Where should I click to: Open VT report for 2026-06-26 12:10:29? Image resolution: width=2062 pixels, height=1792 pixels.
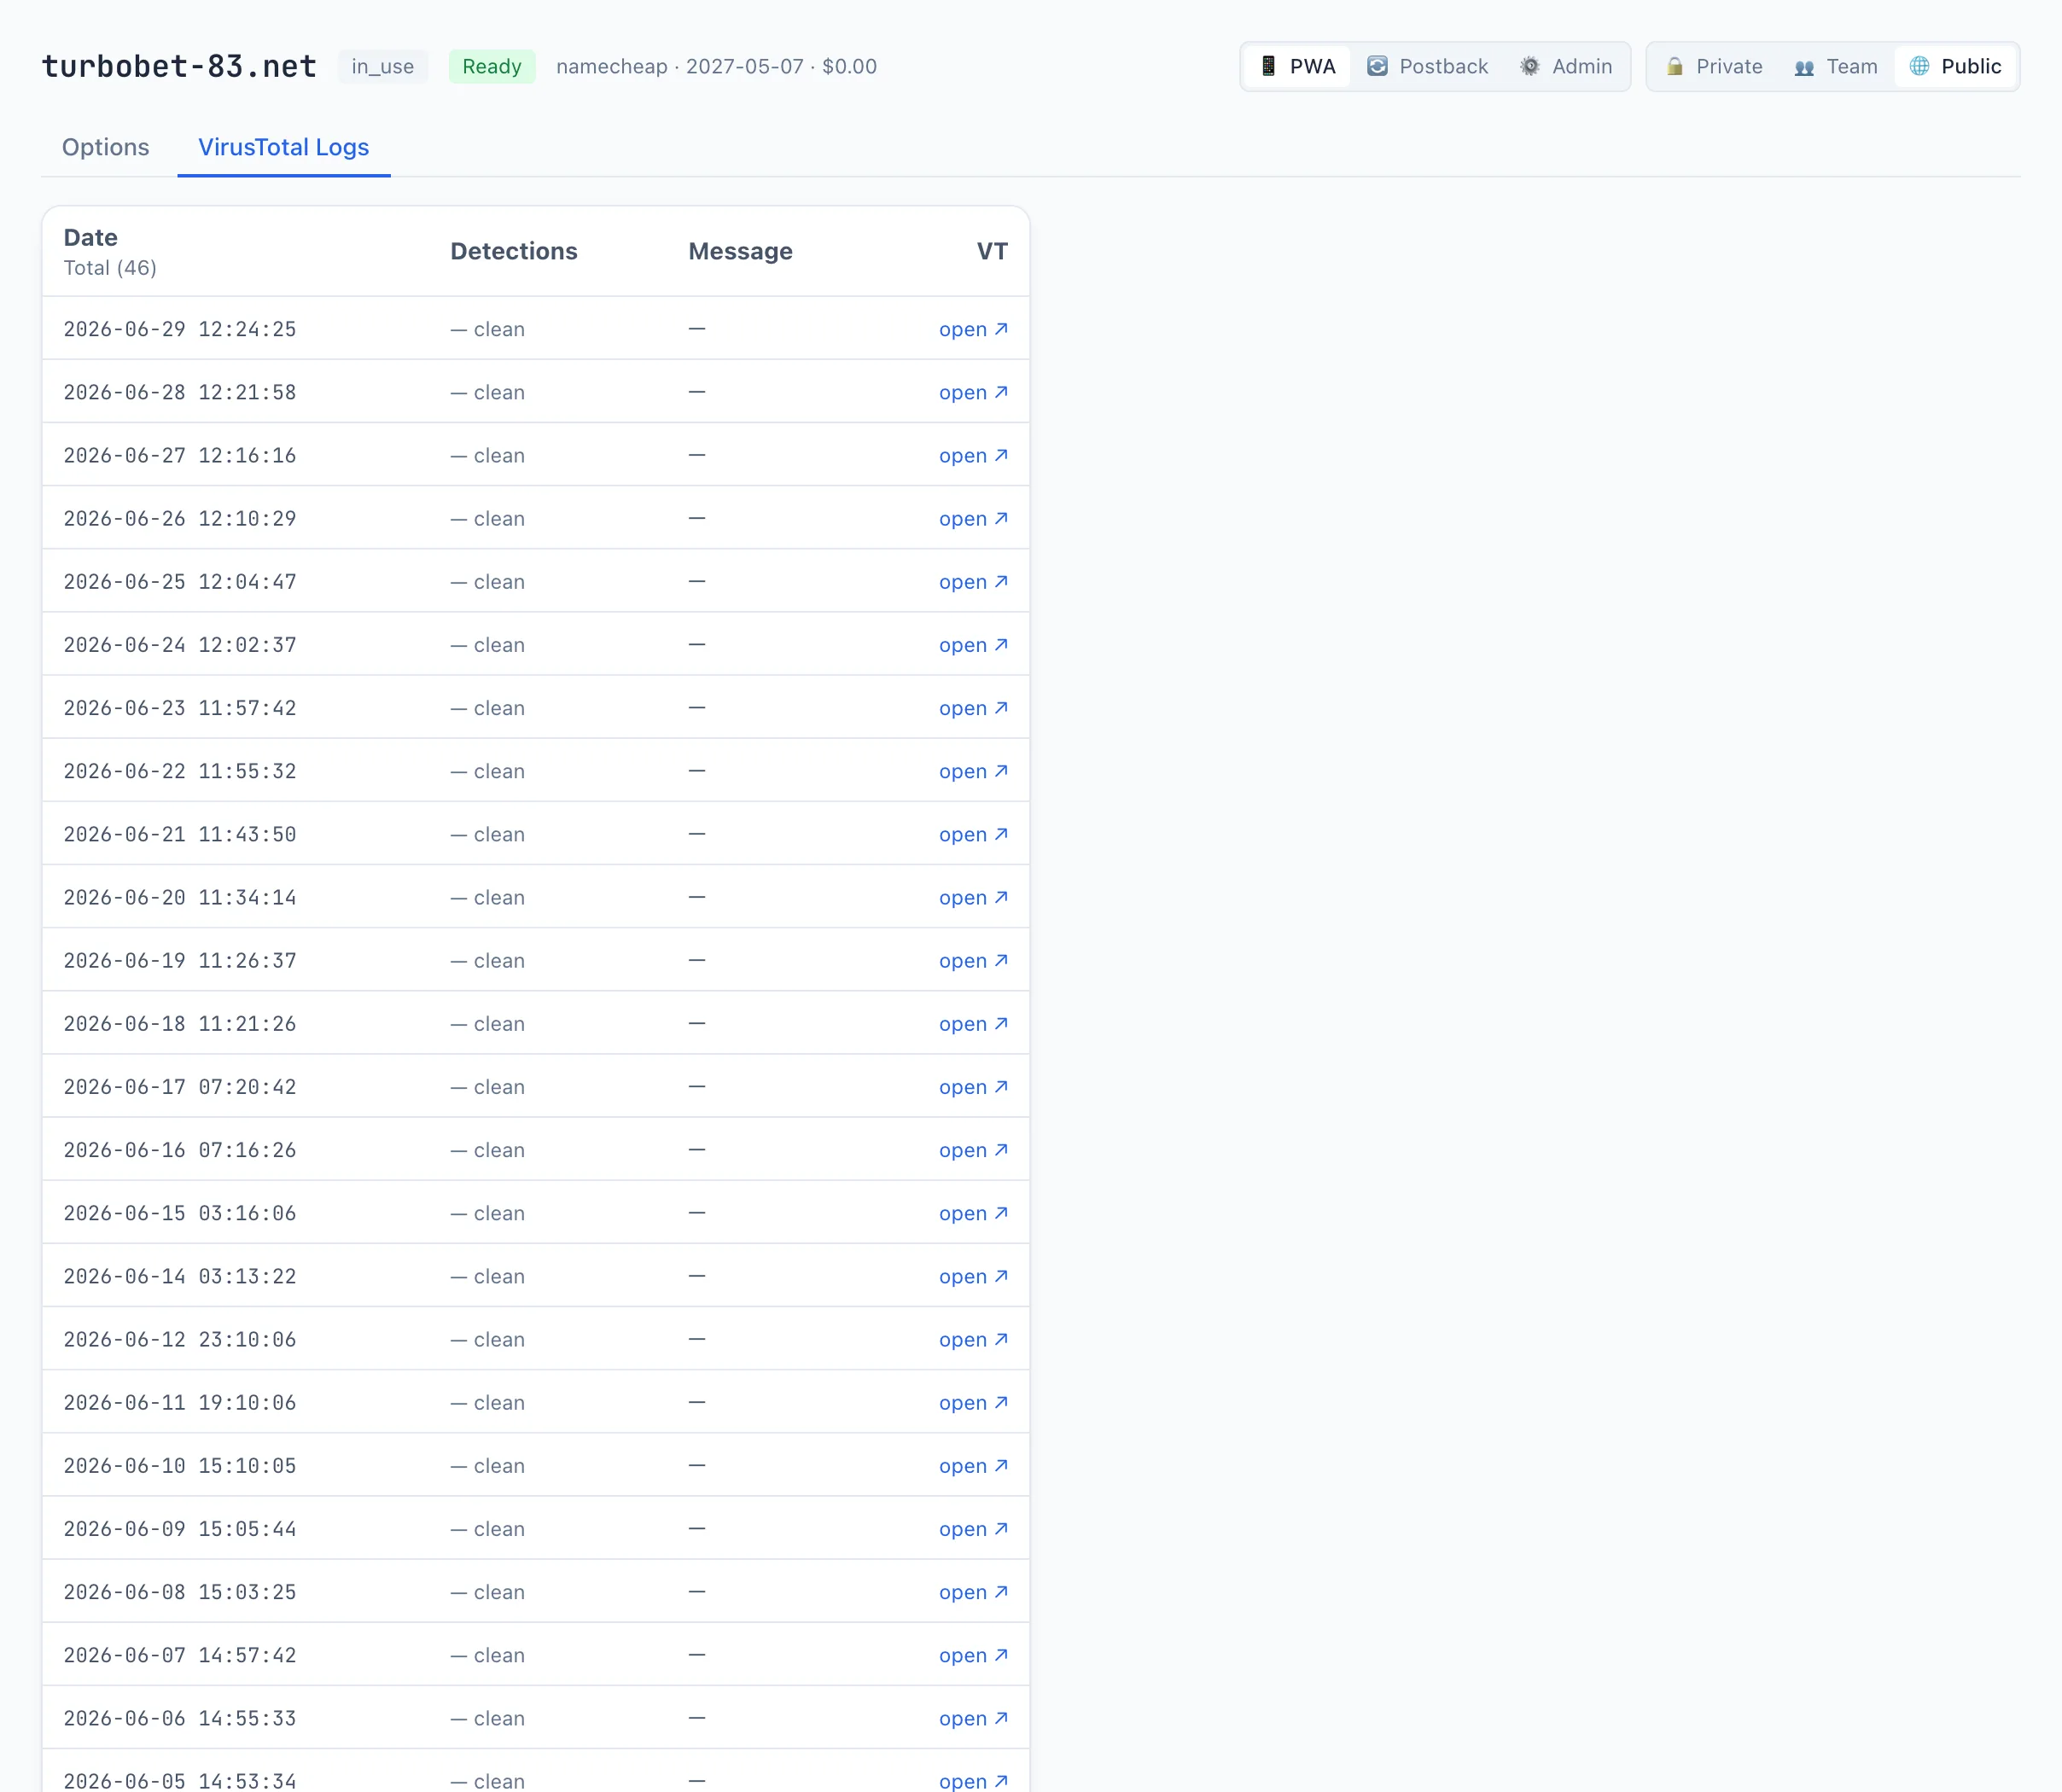[x=973, y=518]
